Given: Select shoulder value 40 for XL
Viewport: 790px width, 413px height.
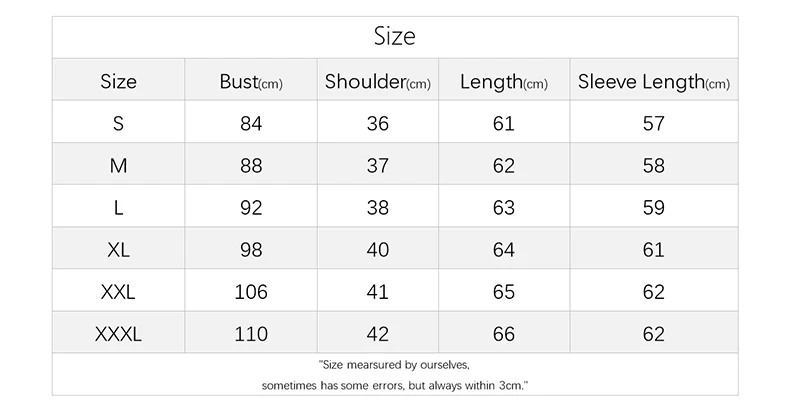Looking at the screenshot, I should (x=377, y=250).
